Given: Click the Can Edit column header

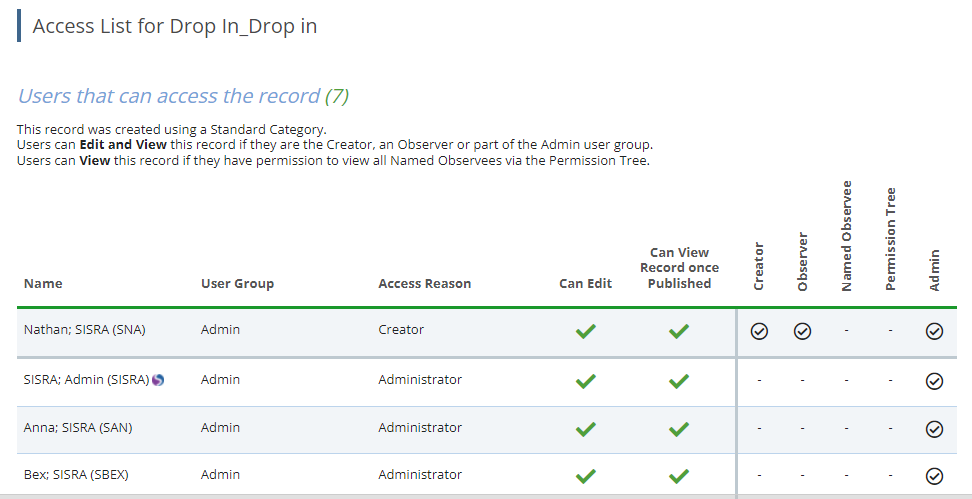Looking at the screenshot, I should 585,284.
